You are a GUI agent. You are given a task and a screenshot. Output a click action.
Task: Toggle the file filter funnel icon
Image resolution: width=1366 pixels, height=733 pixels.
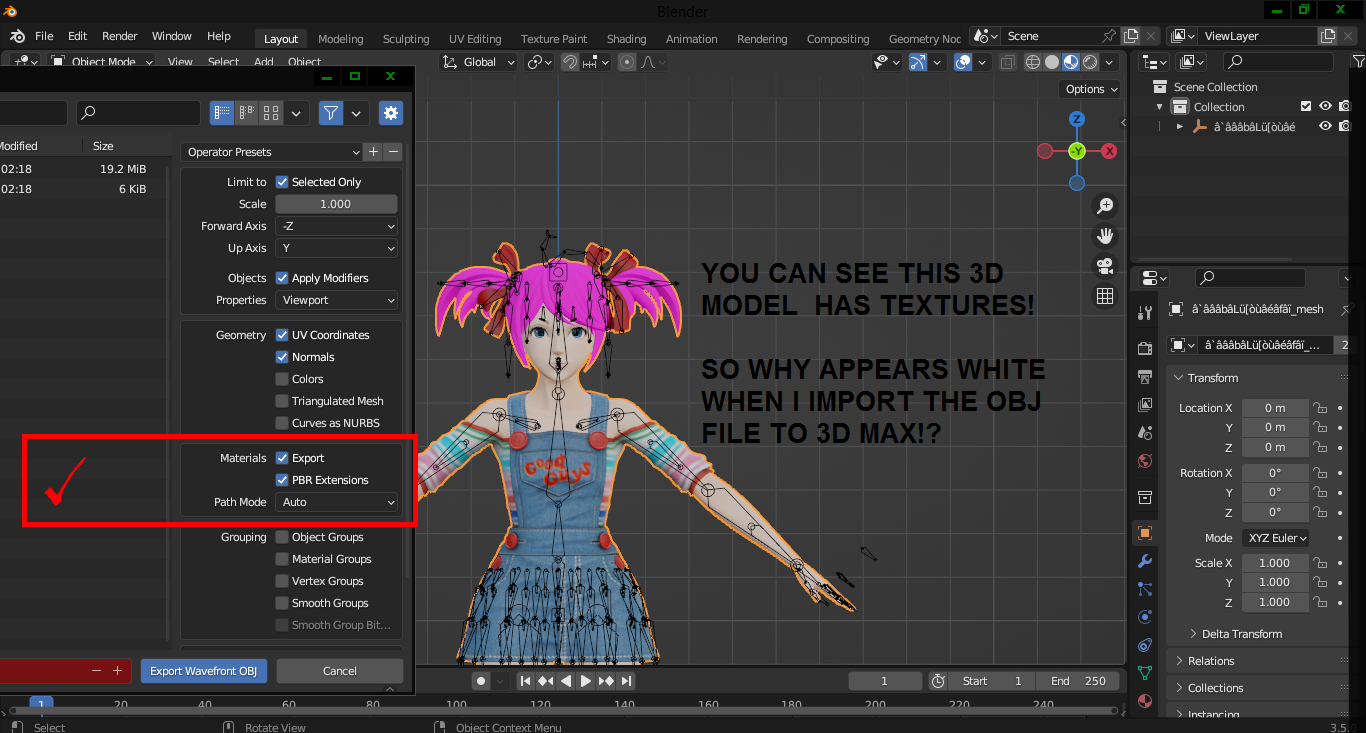point(331,113)
